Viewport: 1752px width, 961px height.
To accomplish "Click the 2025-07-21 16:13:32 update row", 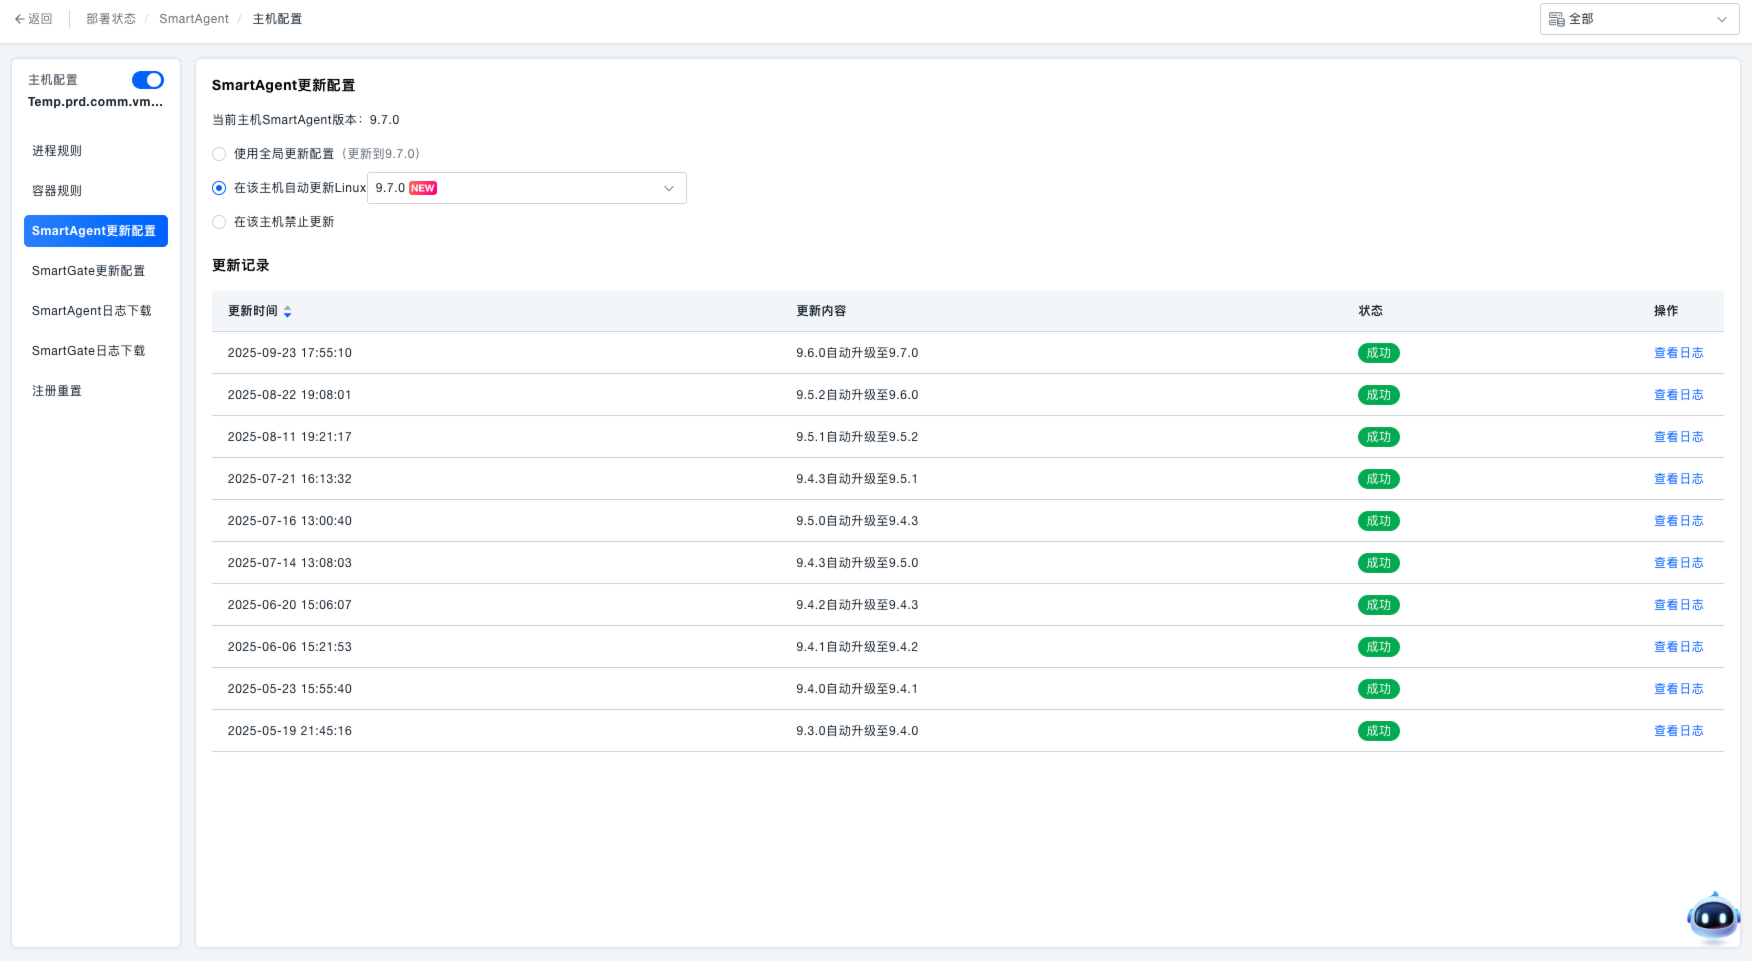I will [x=289, y=479].
